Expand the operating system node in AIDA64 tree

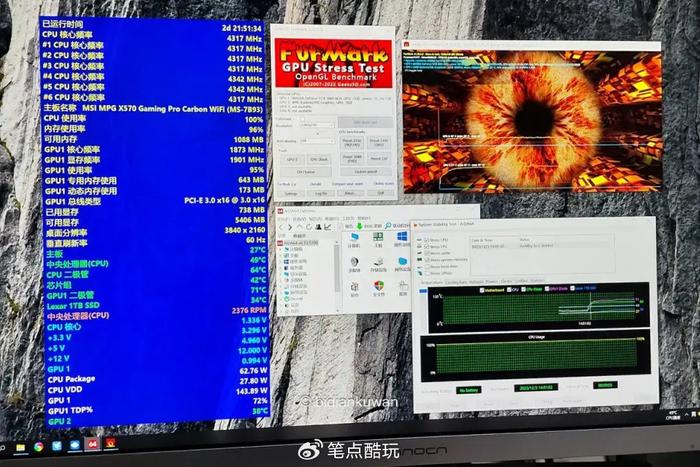tap(280, 262)
